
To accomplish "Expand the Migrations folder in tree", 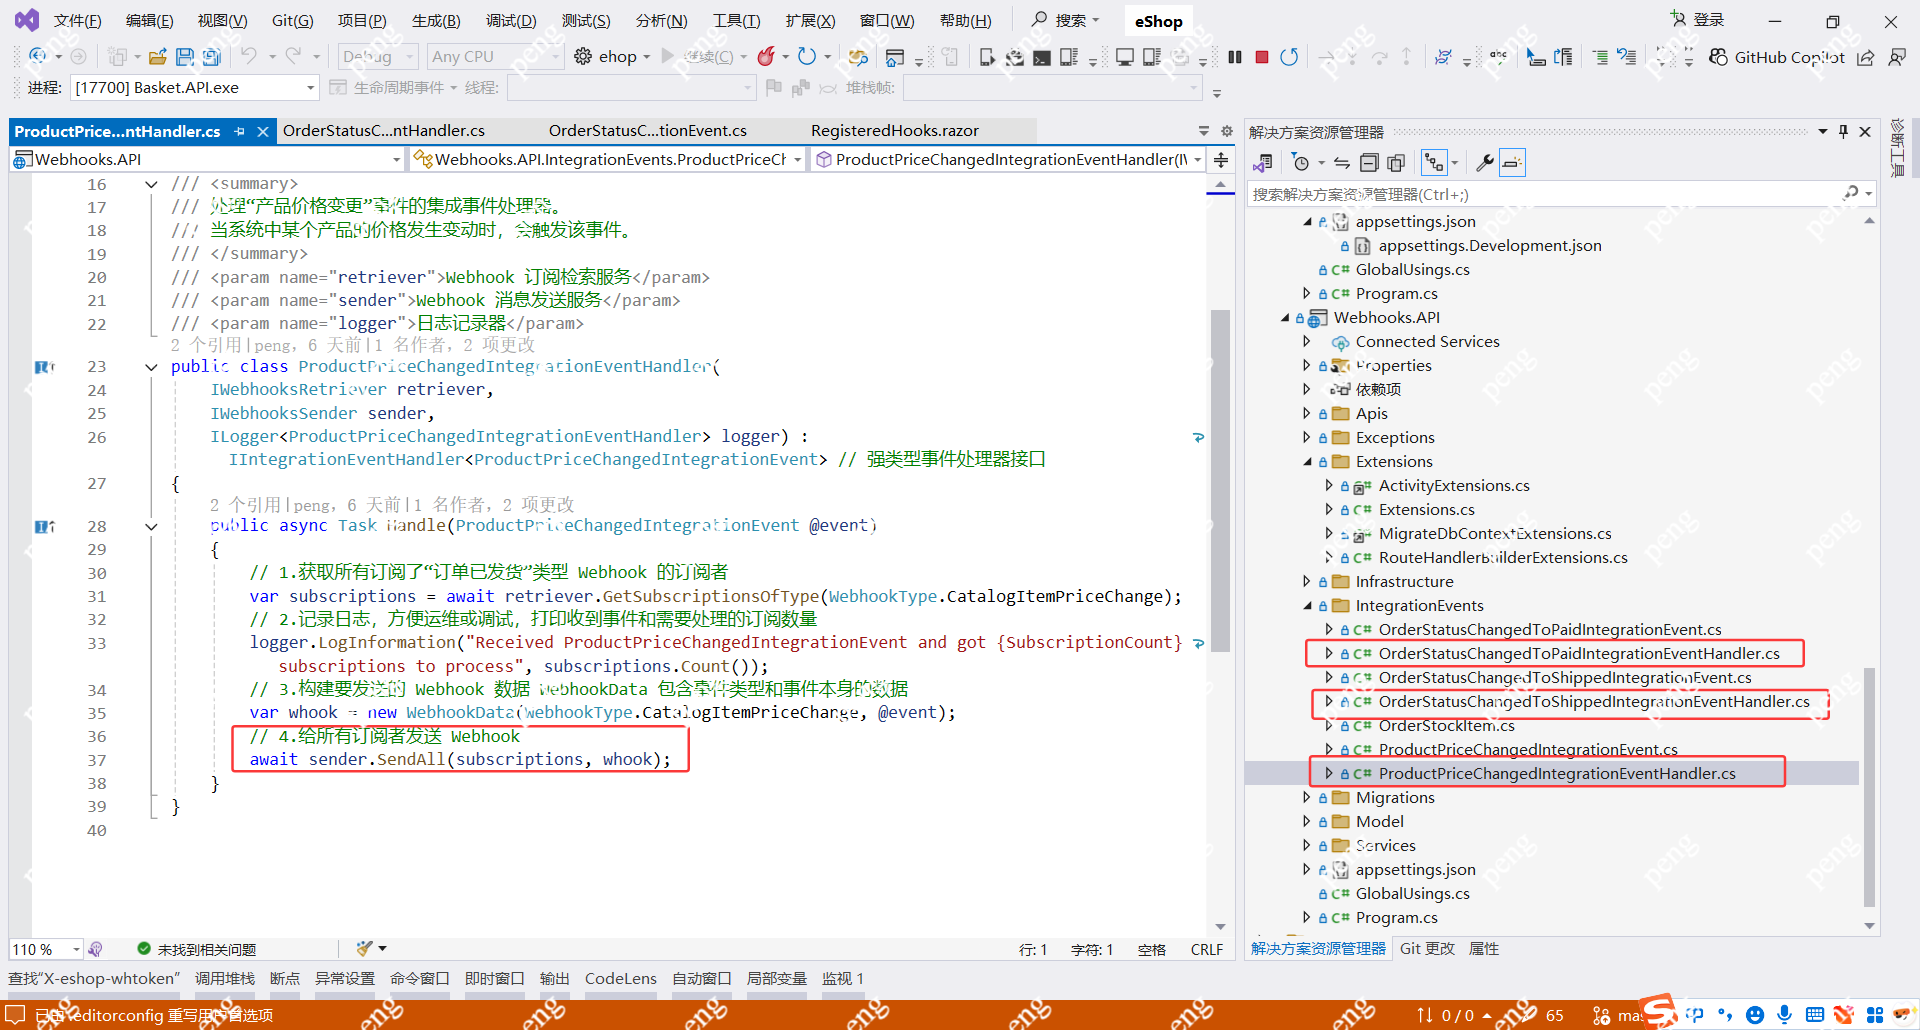I will pyautogui.click(x=1306, y=797).
